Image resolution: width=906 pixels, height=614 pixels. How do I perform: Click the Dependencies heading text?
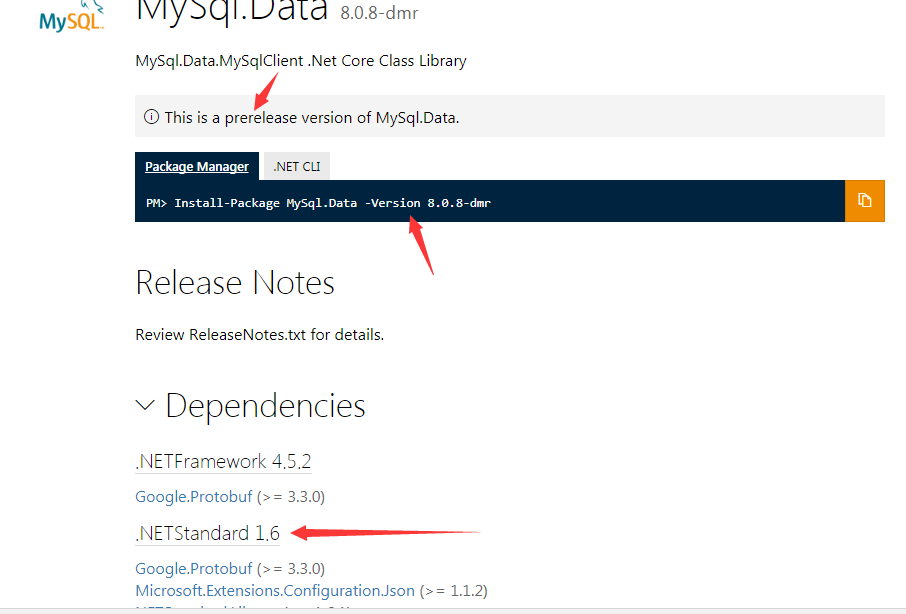[265, 405]
